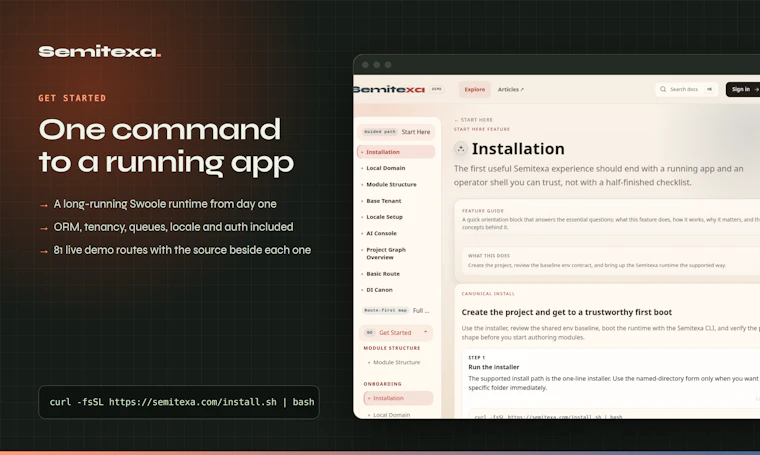
Task: Click the round icon beside Installation heading
Action: pyautogui.click(x=461, y=149)
